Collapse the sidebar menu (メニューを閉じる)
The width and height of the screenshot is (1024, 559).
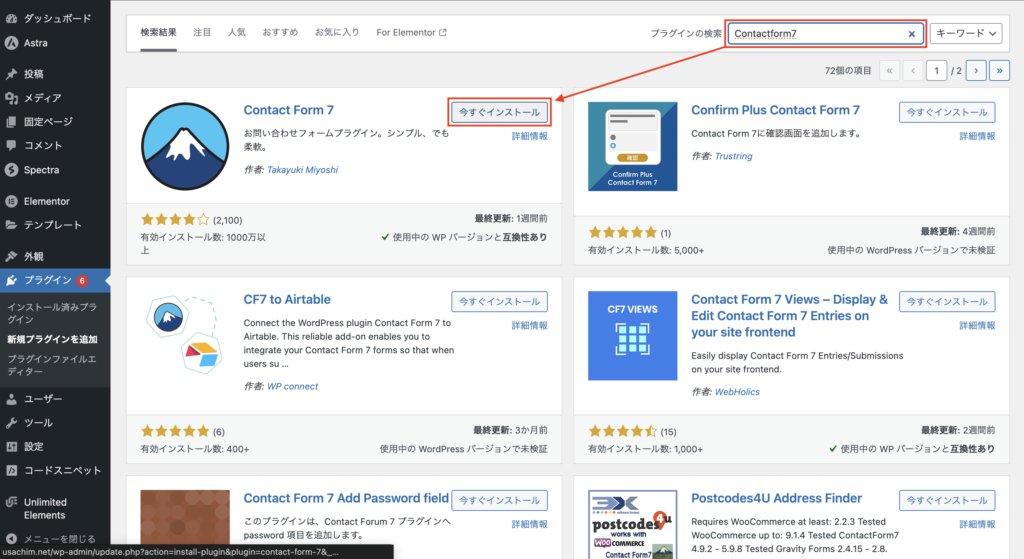tap(58, 539)
